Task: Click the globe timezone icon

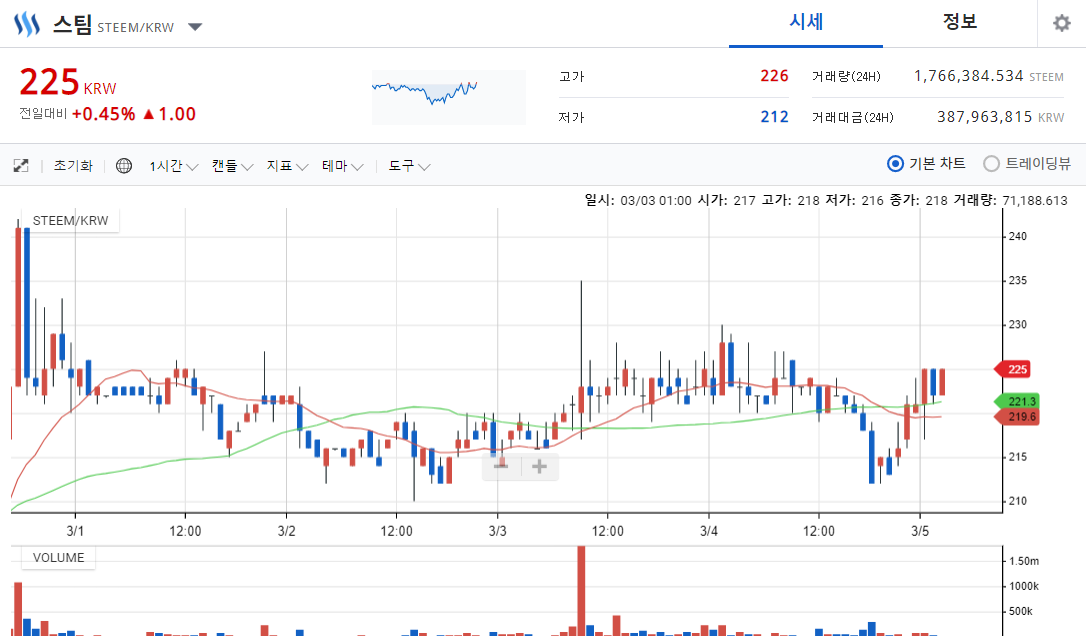Action: (x=124, y=166)
